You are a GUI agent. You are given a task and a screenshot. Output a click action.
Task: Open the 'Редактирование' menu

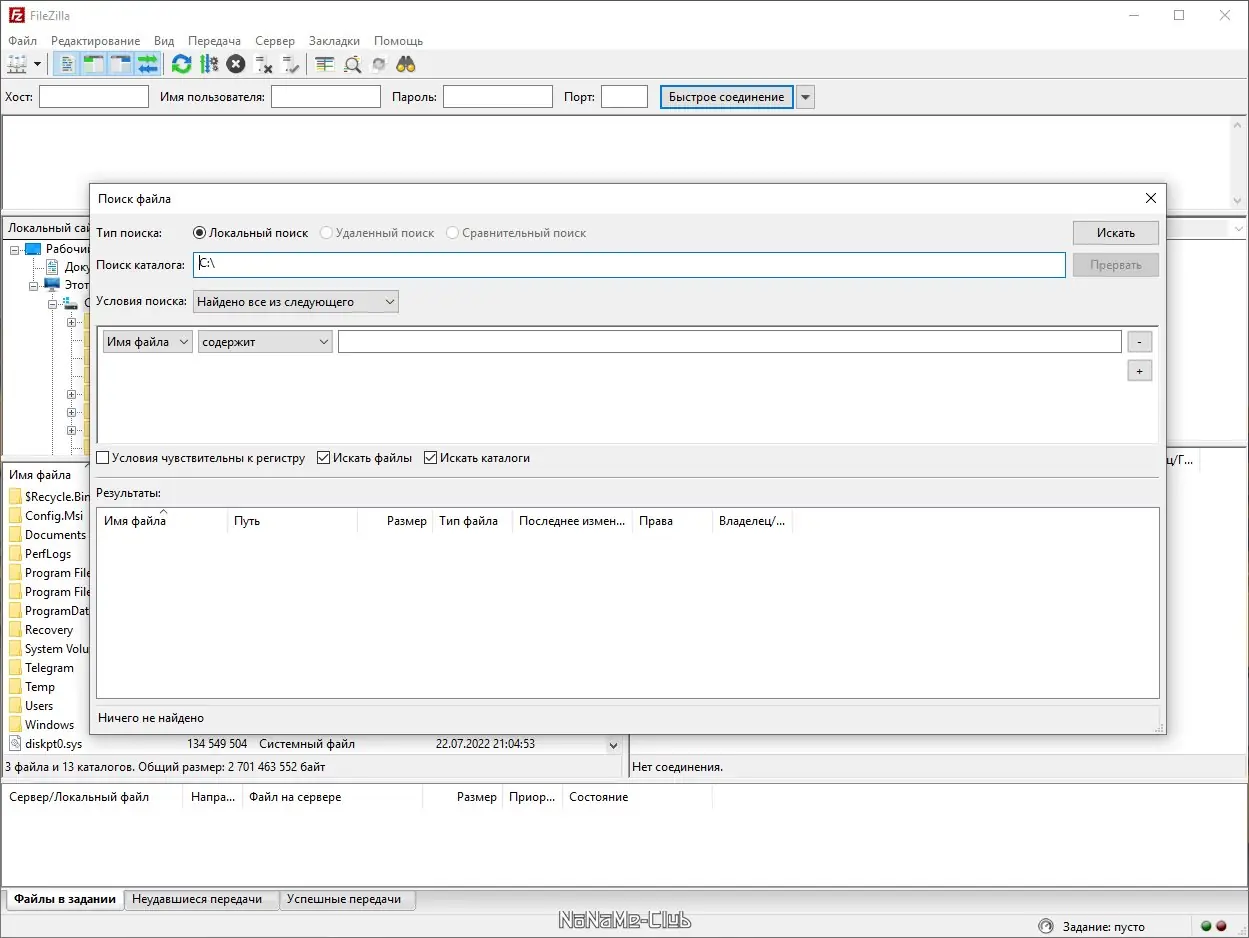pos(95,41)
